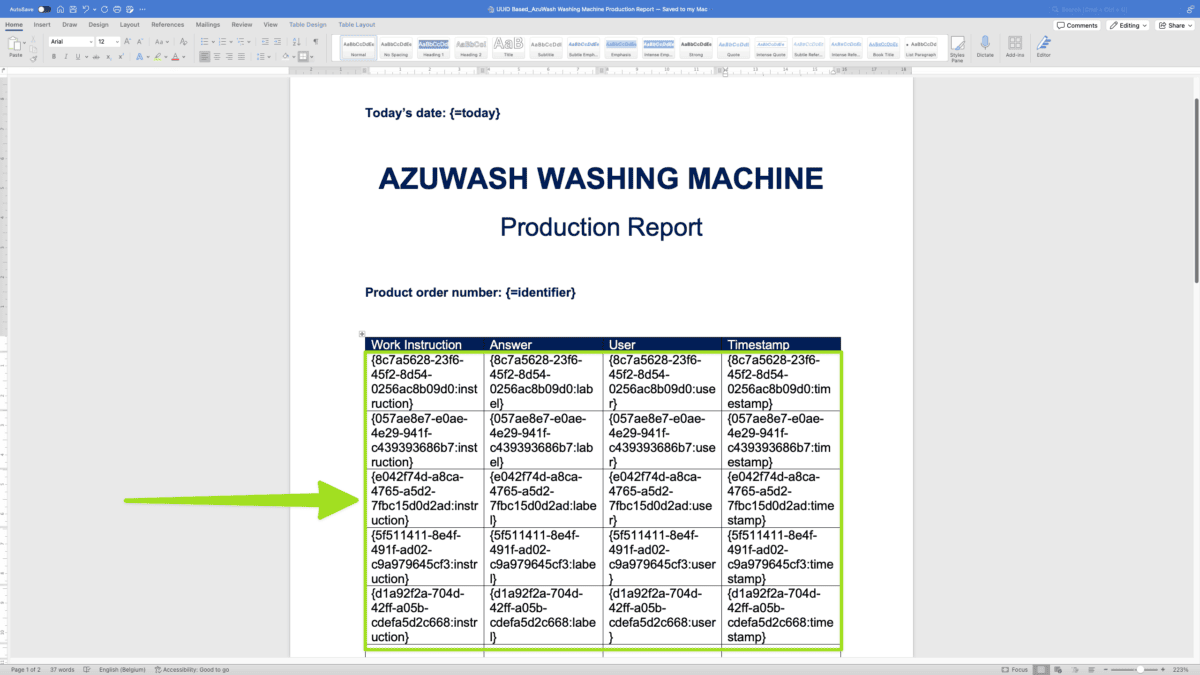Screen dimensions: 1200x675
Task: Show paragraph marks
Action: click(316, 41)
